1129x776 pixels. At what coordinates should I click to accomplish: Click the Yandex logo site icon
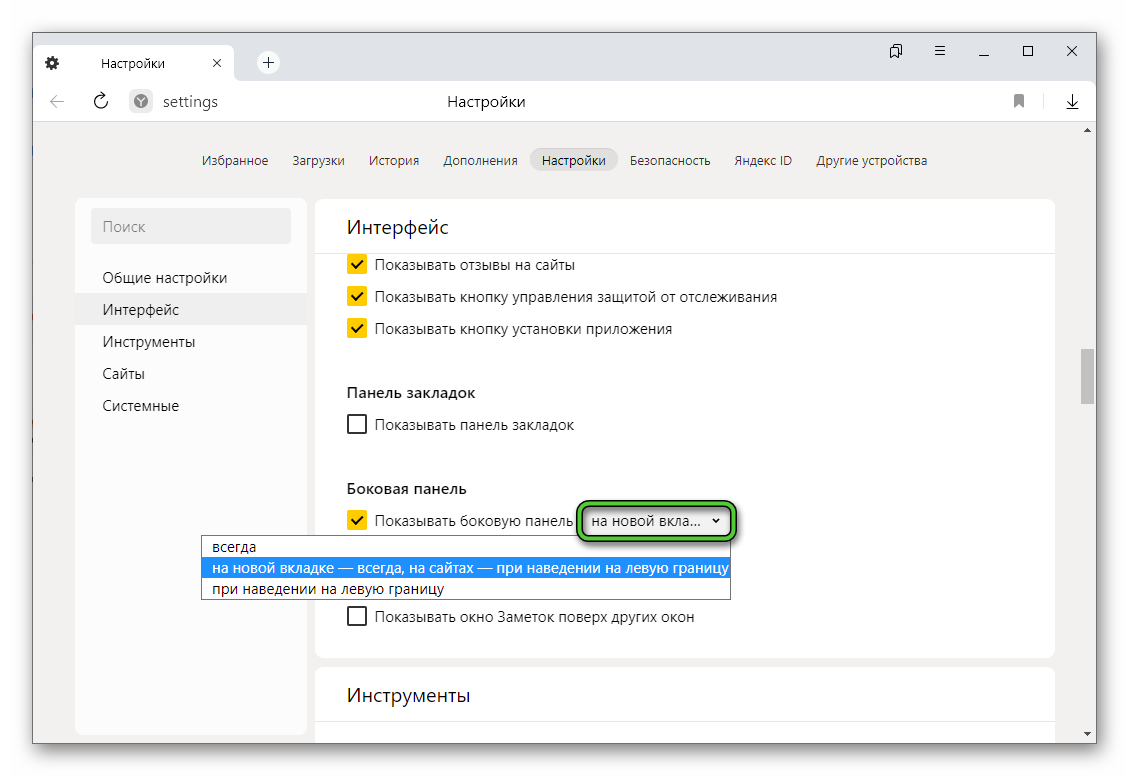coord(141,101)
